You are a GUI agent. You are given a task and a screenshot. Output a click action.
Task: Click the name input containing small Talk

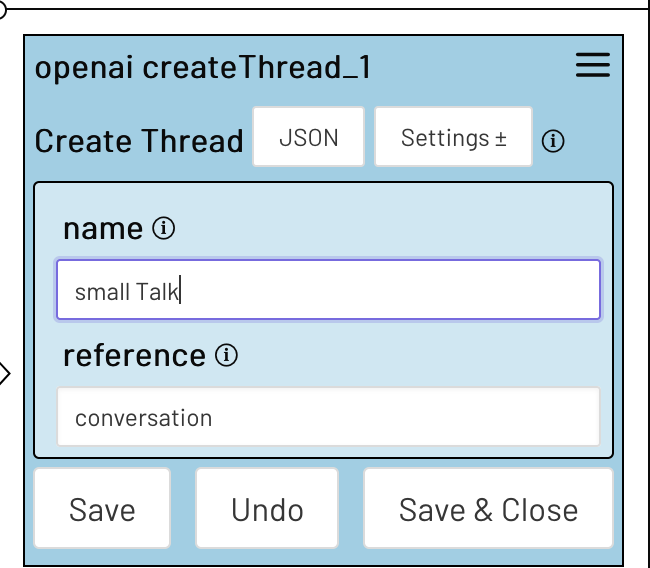pyautogui.click(x=328, y=290)
